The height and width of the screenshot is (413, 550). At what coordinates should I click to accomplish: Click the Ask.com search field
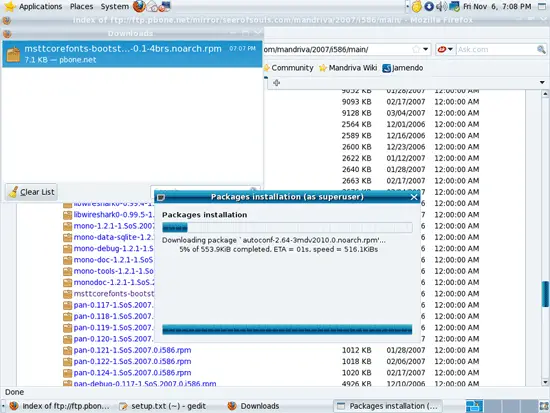496,49
